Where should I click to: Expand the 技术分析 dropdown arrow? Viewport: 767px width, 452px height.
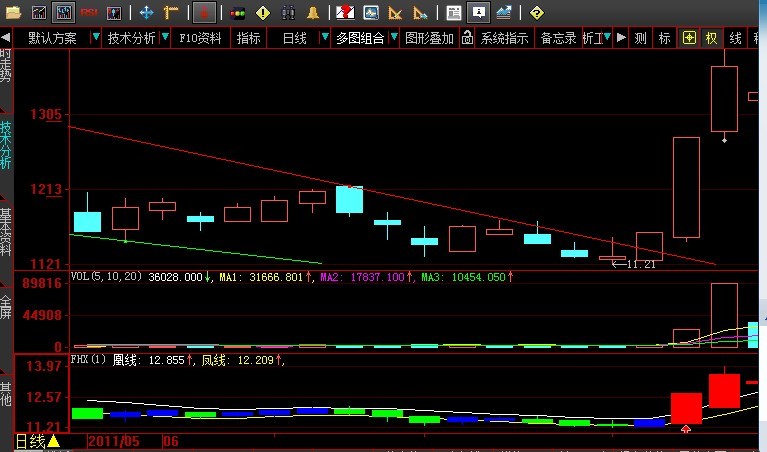[x=165, y=37]
